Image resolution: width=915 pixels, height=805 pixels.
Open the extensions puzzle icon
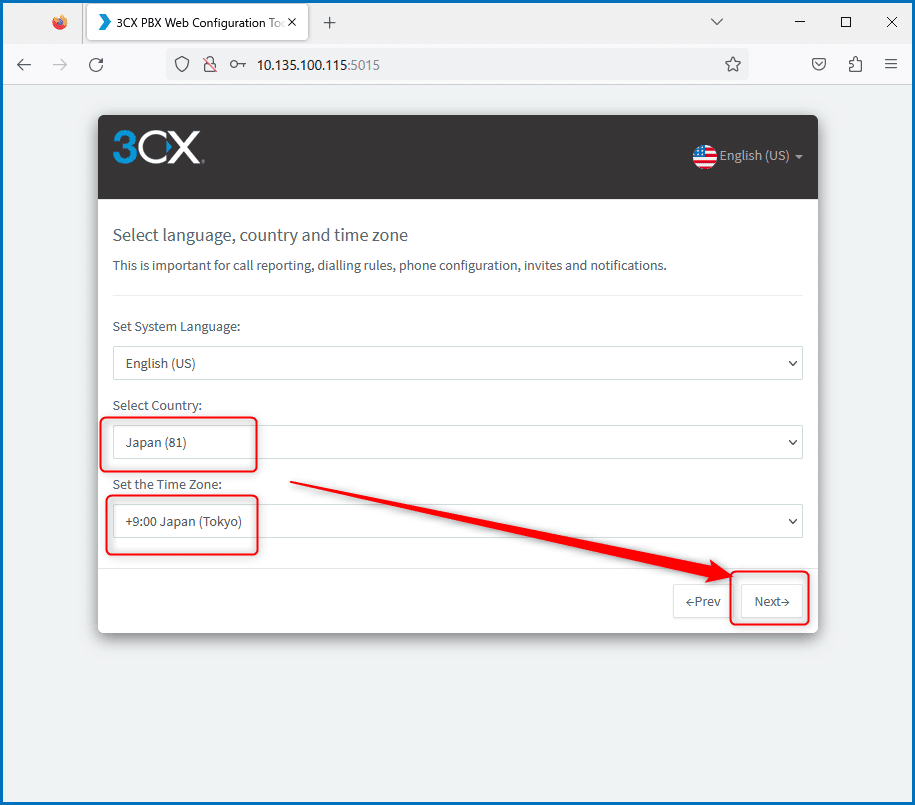[855, 64]
